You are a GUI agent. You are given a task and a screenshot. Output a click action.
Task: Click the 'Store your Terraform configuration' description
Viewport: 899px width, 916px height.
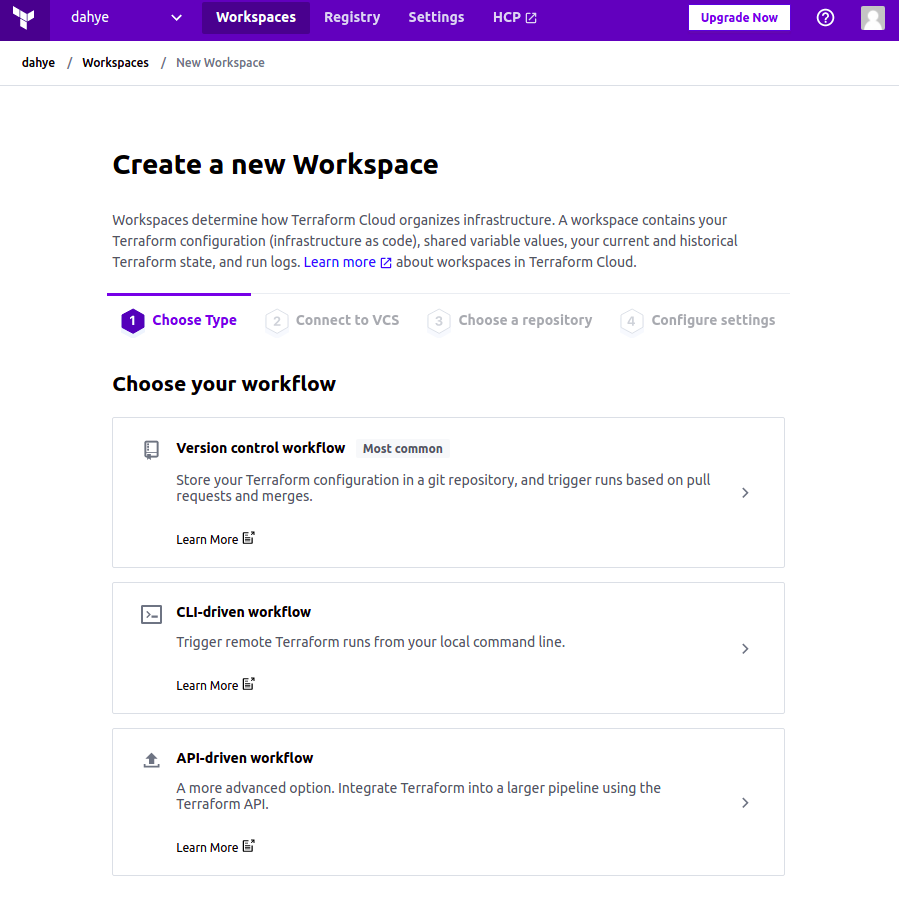443,488
